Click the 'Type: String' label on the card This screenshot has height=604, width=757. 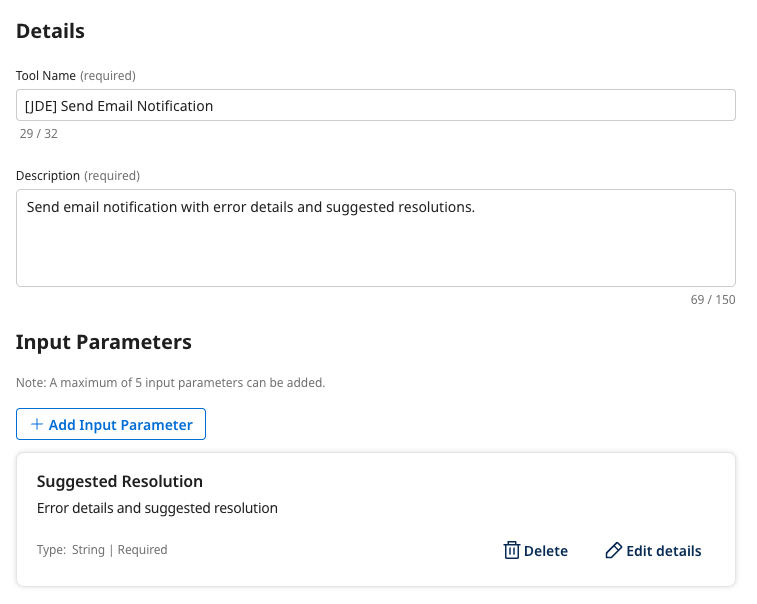coord(72,550)
